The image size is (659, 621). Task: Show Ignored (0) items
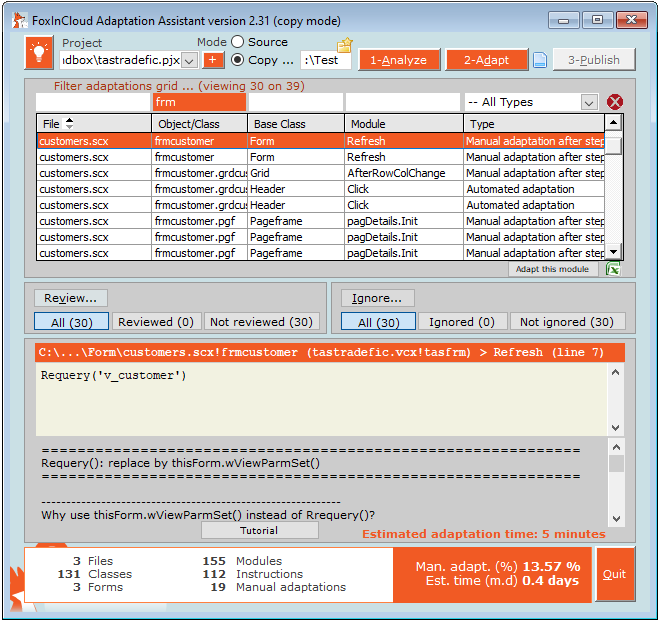462,322
